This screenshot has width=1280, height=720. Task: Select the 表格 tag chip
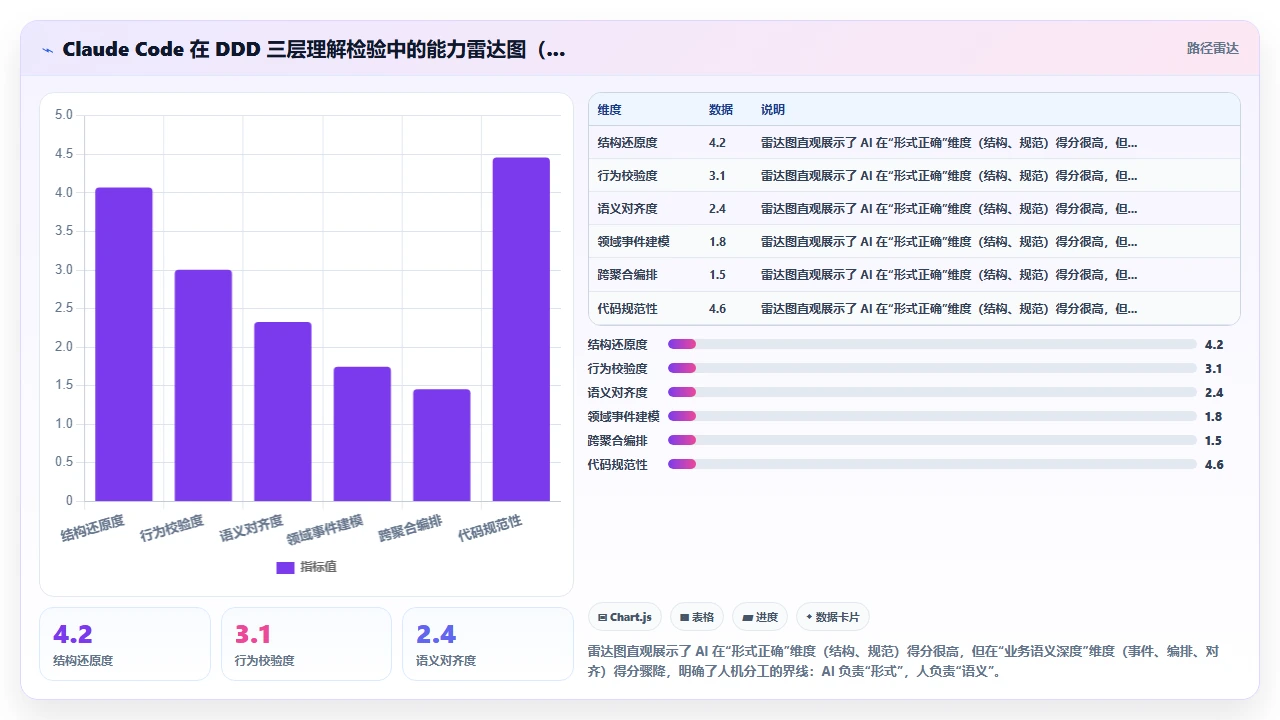pos(697,617)
